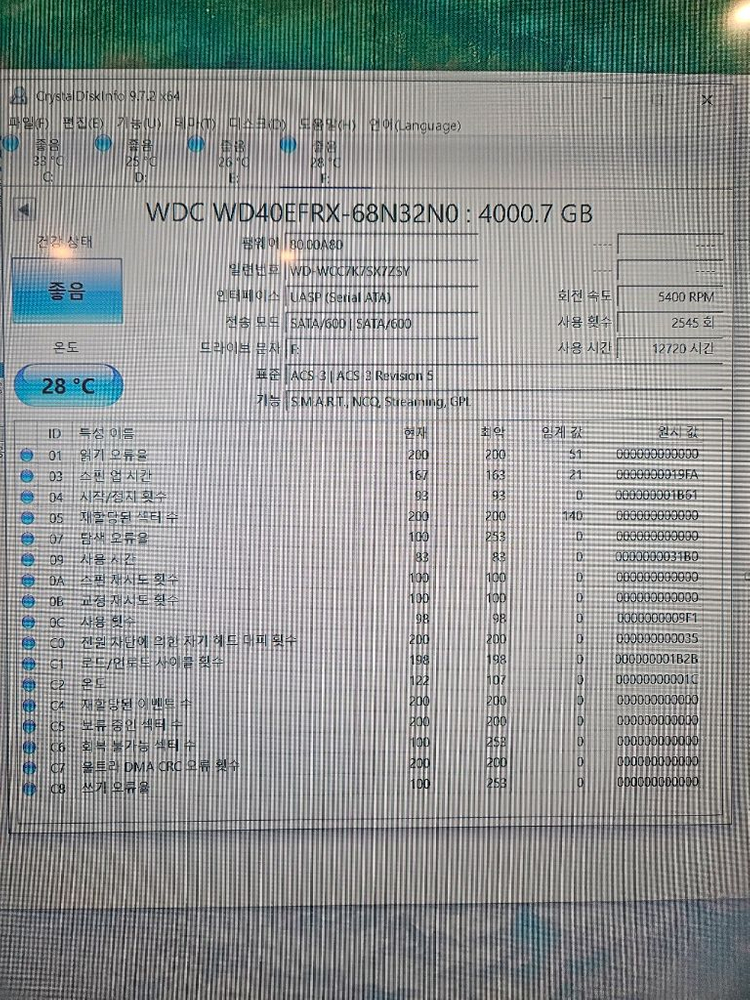750x1000 pixels.
Task: Open the 테마(T) menu
Action: [195, 123]
